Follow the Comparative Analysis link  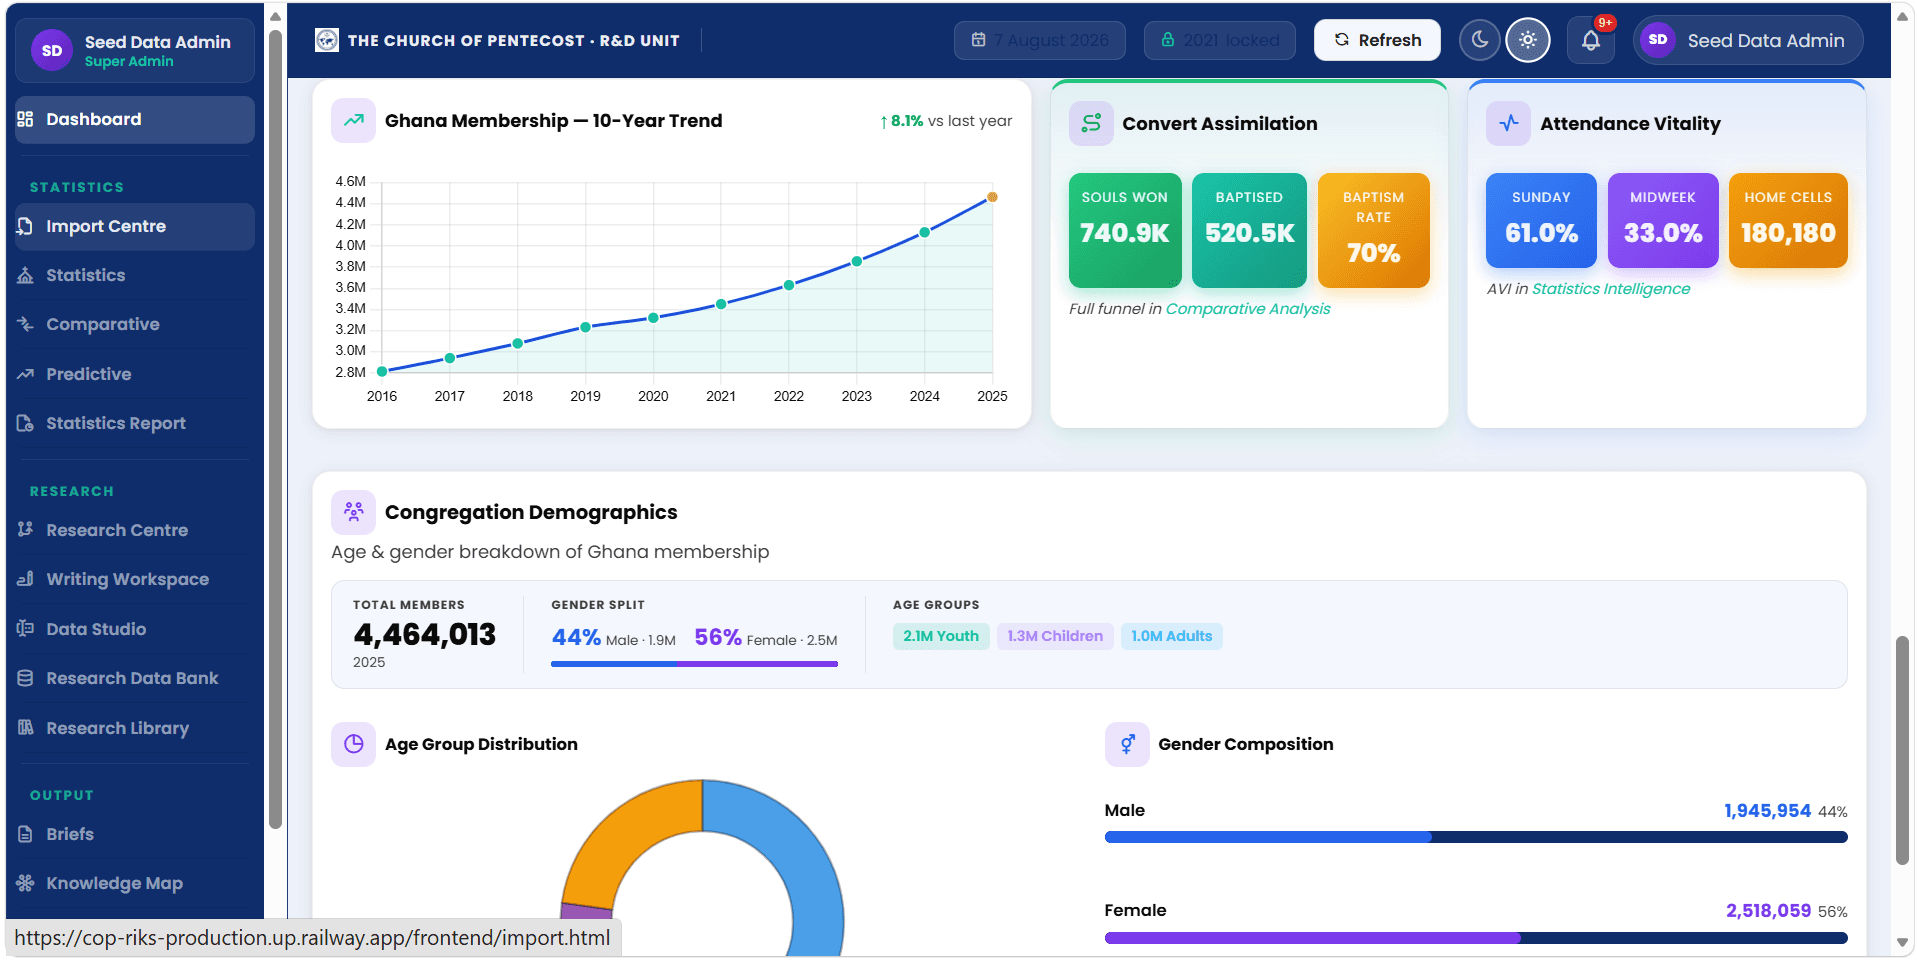[1248, 309]
